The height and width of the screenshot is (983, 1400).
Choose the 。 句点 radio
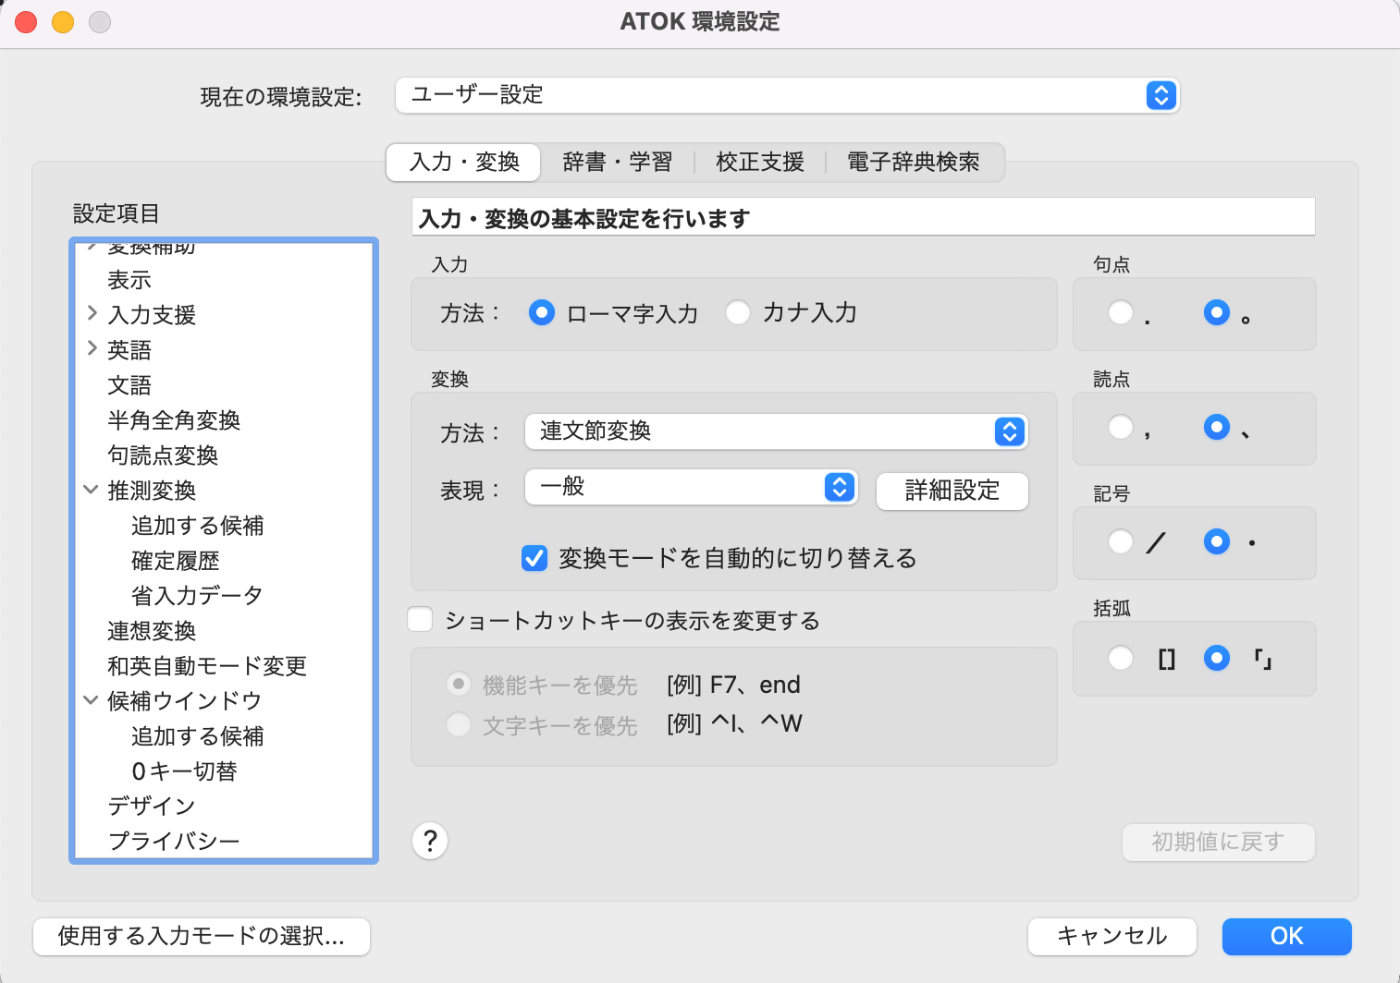pos(1217,313)
